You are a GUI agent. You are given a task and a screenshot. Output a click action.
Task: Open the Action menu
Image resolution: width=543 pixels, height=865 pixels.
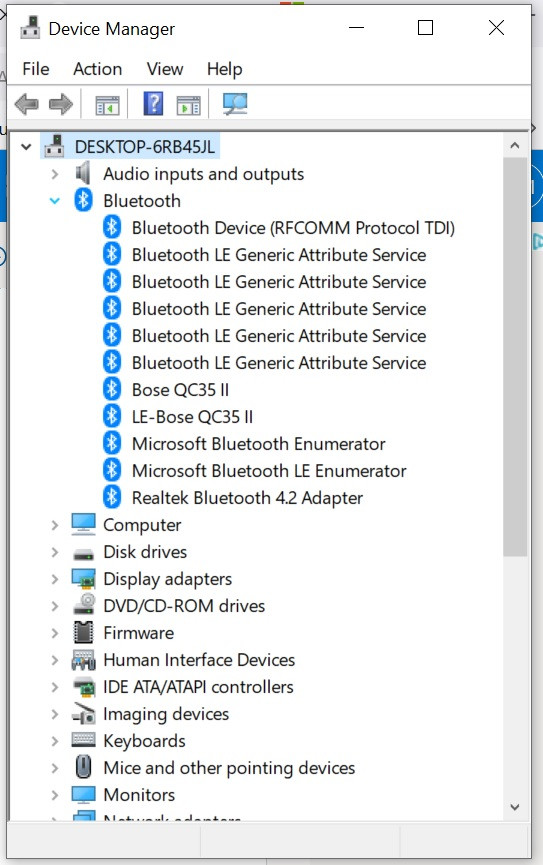98,69
